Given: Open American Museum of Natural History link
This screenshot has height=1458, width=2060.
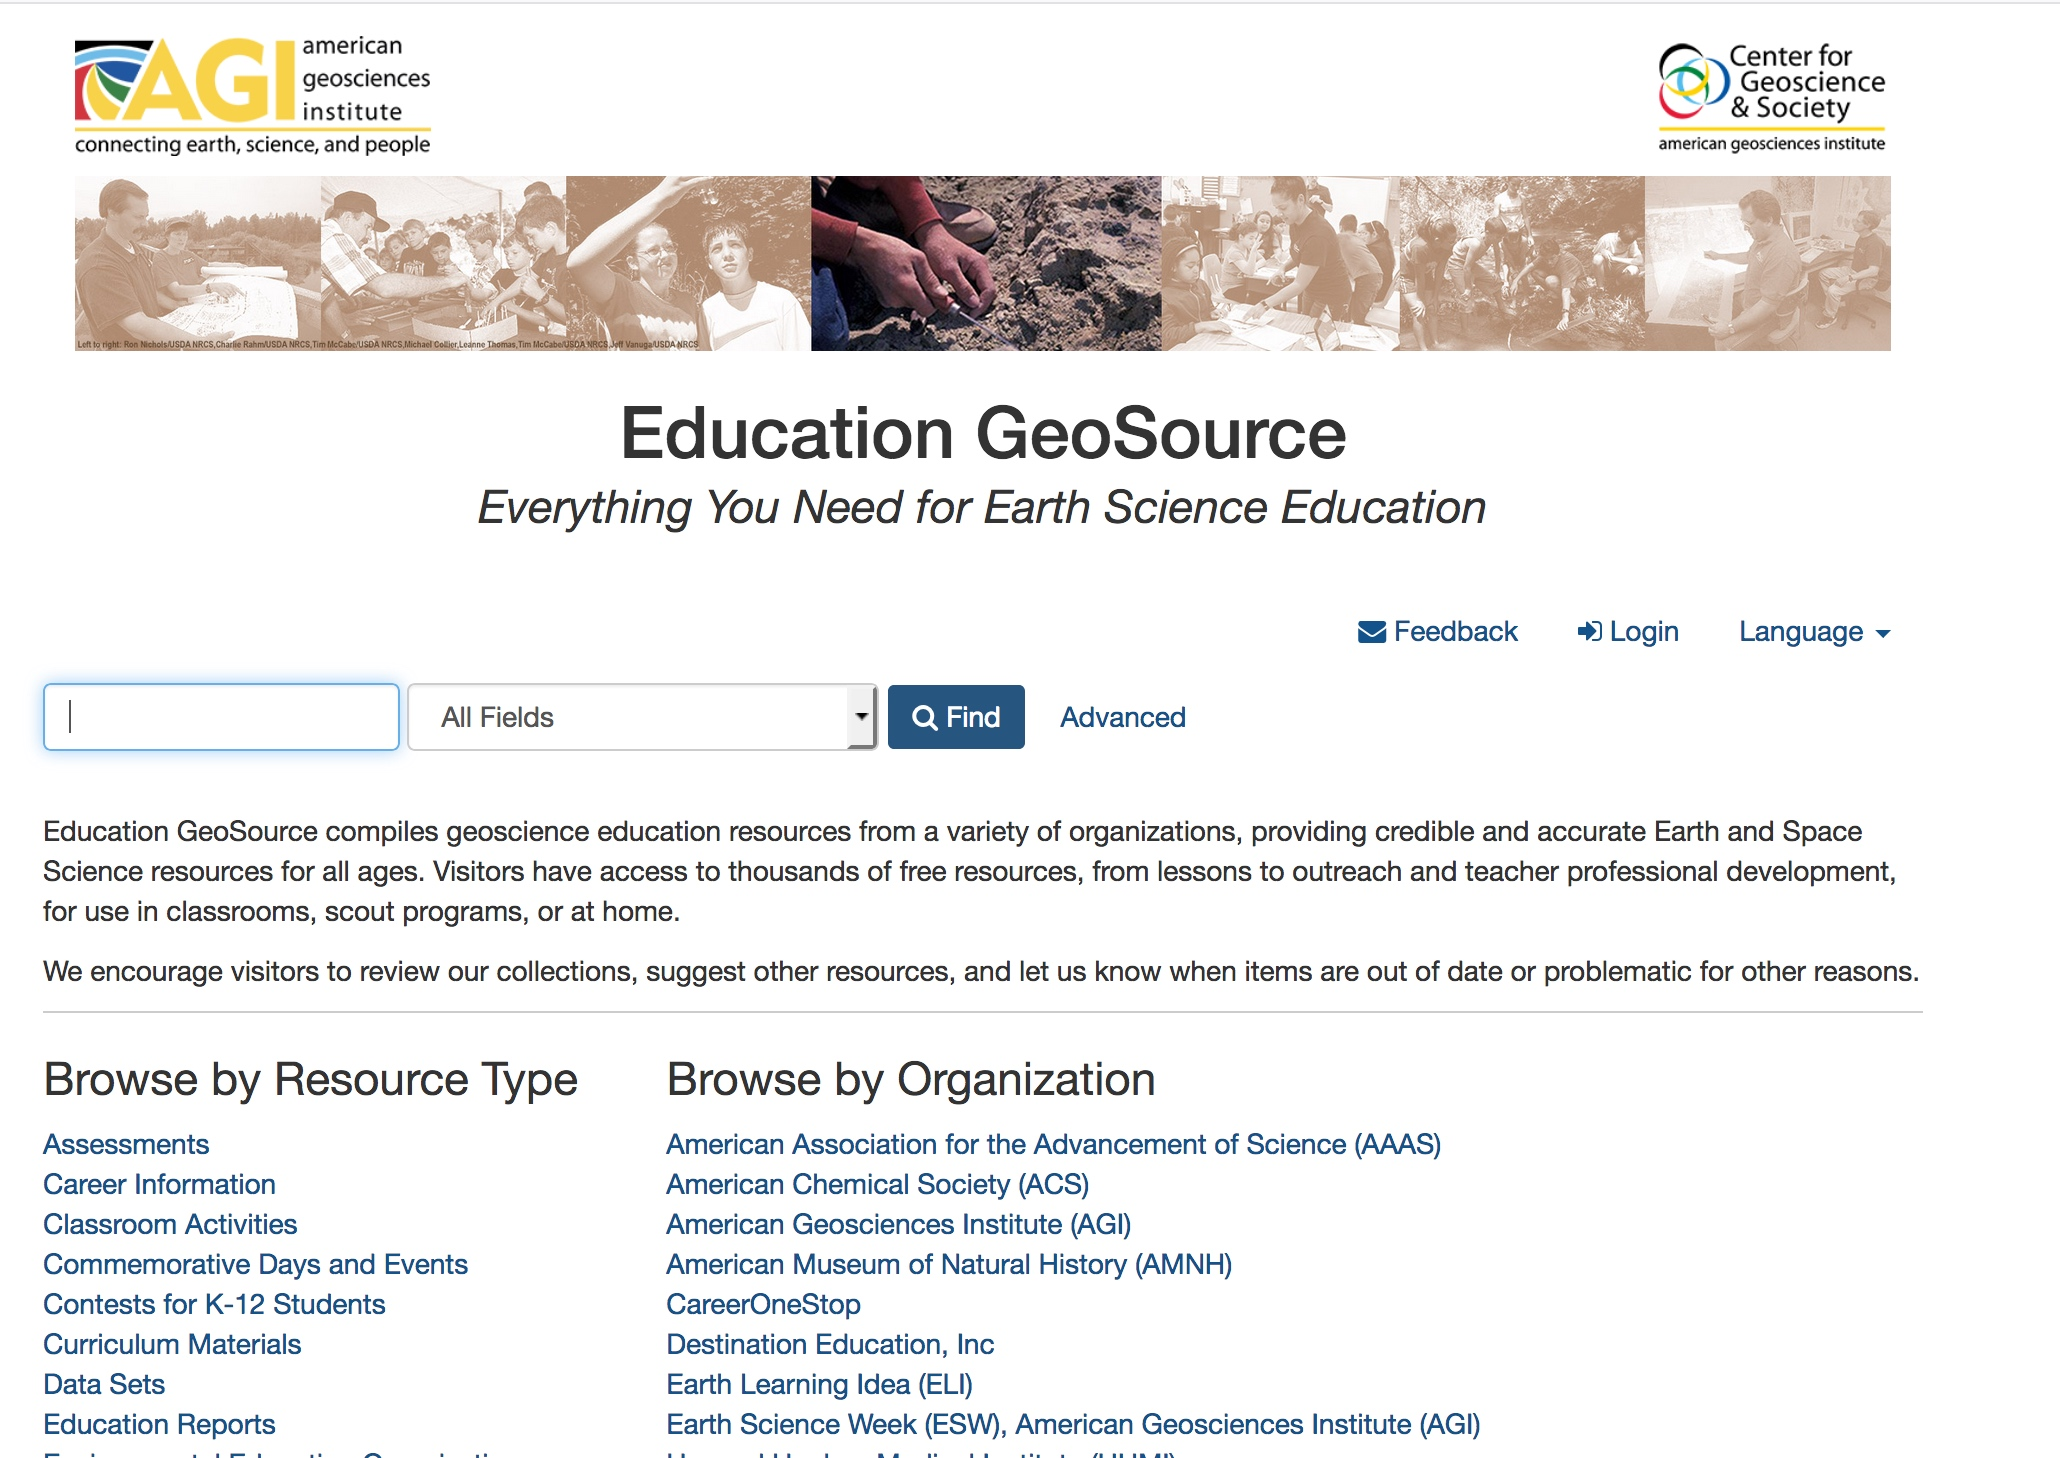Looking at the screenshot, I should 948,1264.
